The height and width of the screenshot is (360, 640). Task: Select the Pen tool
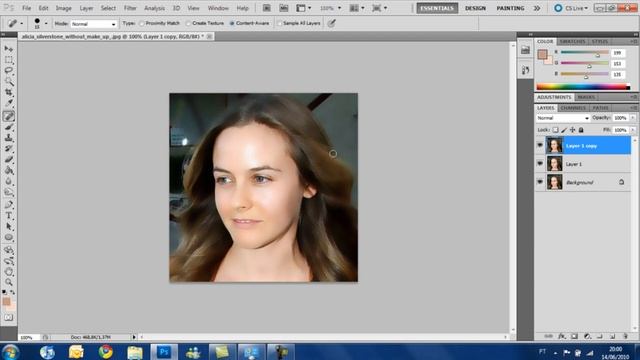tap(9, 205)
